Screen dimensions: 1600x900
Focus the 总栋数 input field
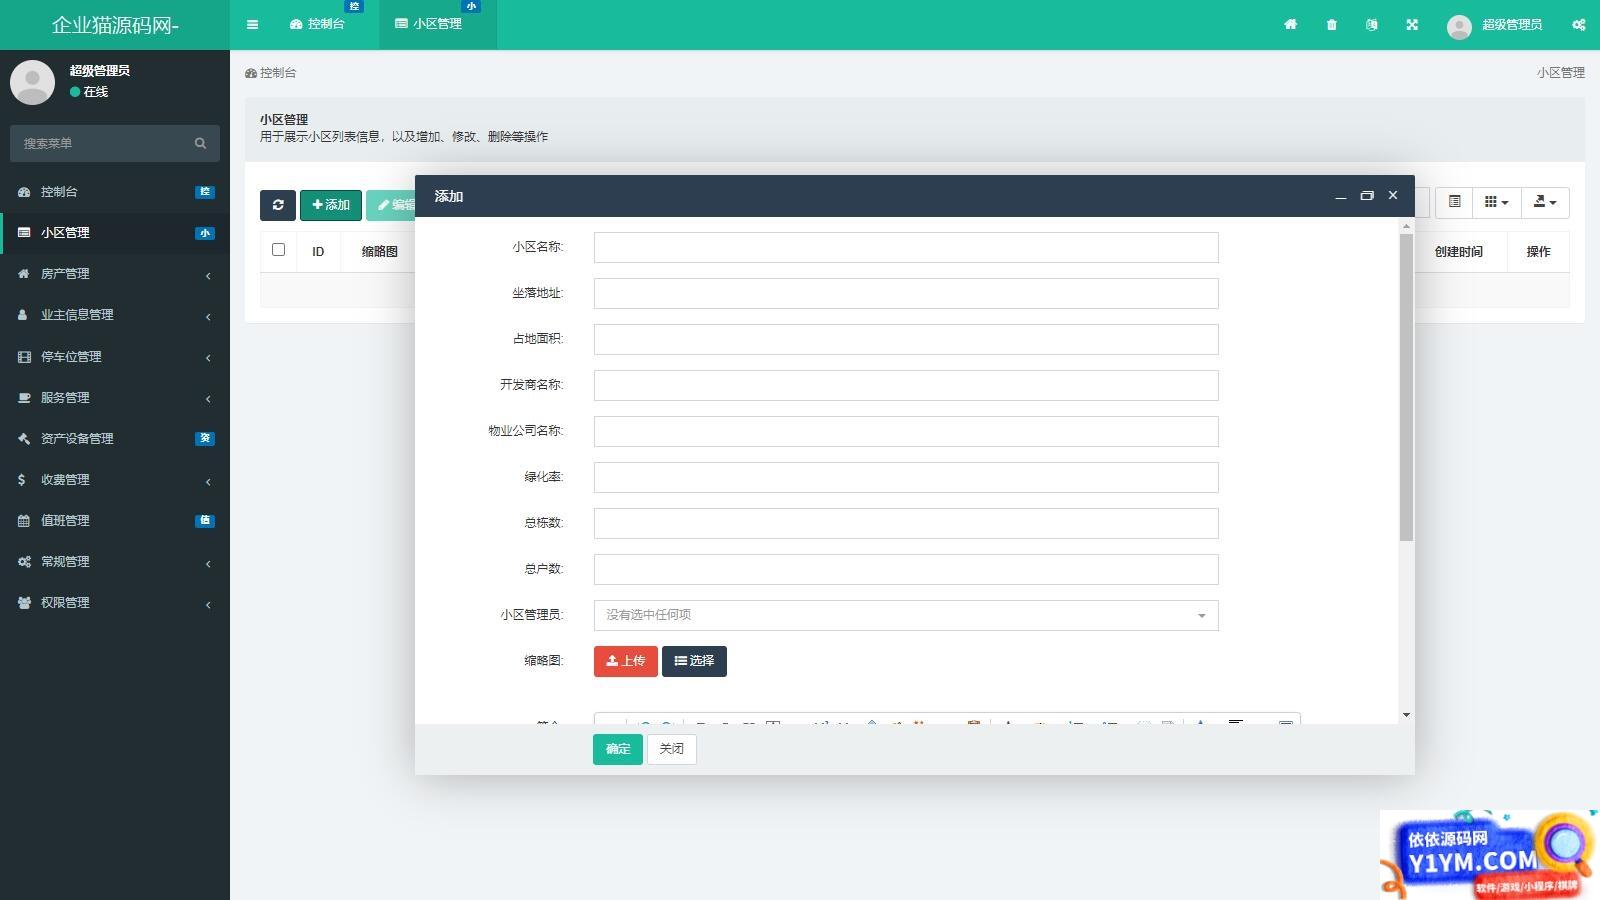[x=906, y=523]
